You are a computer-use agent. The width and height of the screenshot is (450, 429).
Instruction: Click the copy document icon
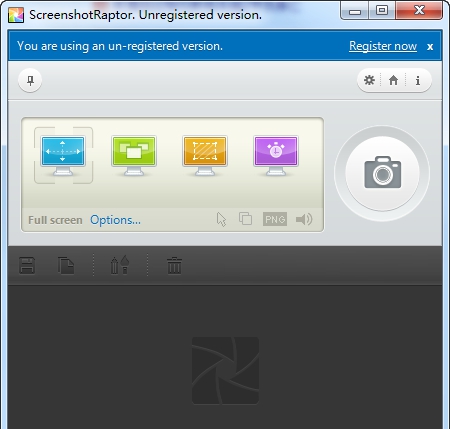click(66, 265)
